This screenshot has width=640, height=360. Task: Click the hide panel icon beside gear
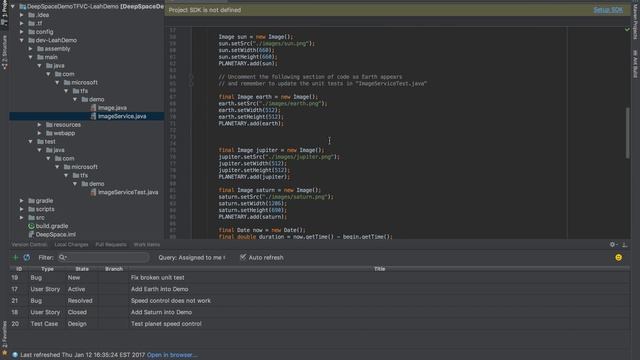point(624,244)
